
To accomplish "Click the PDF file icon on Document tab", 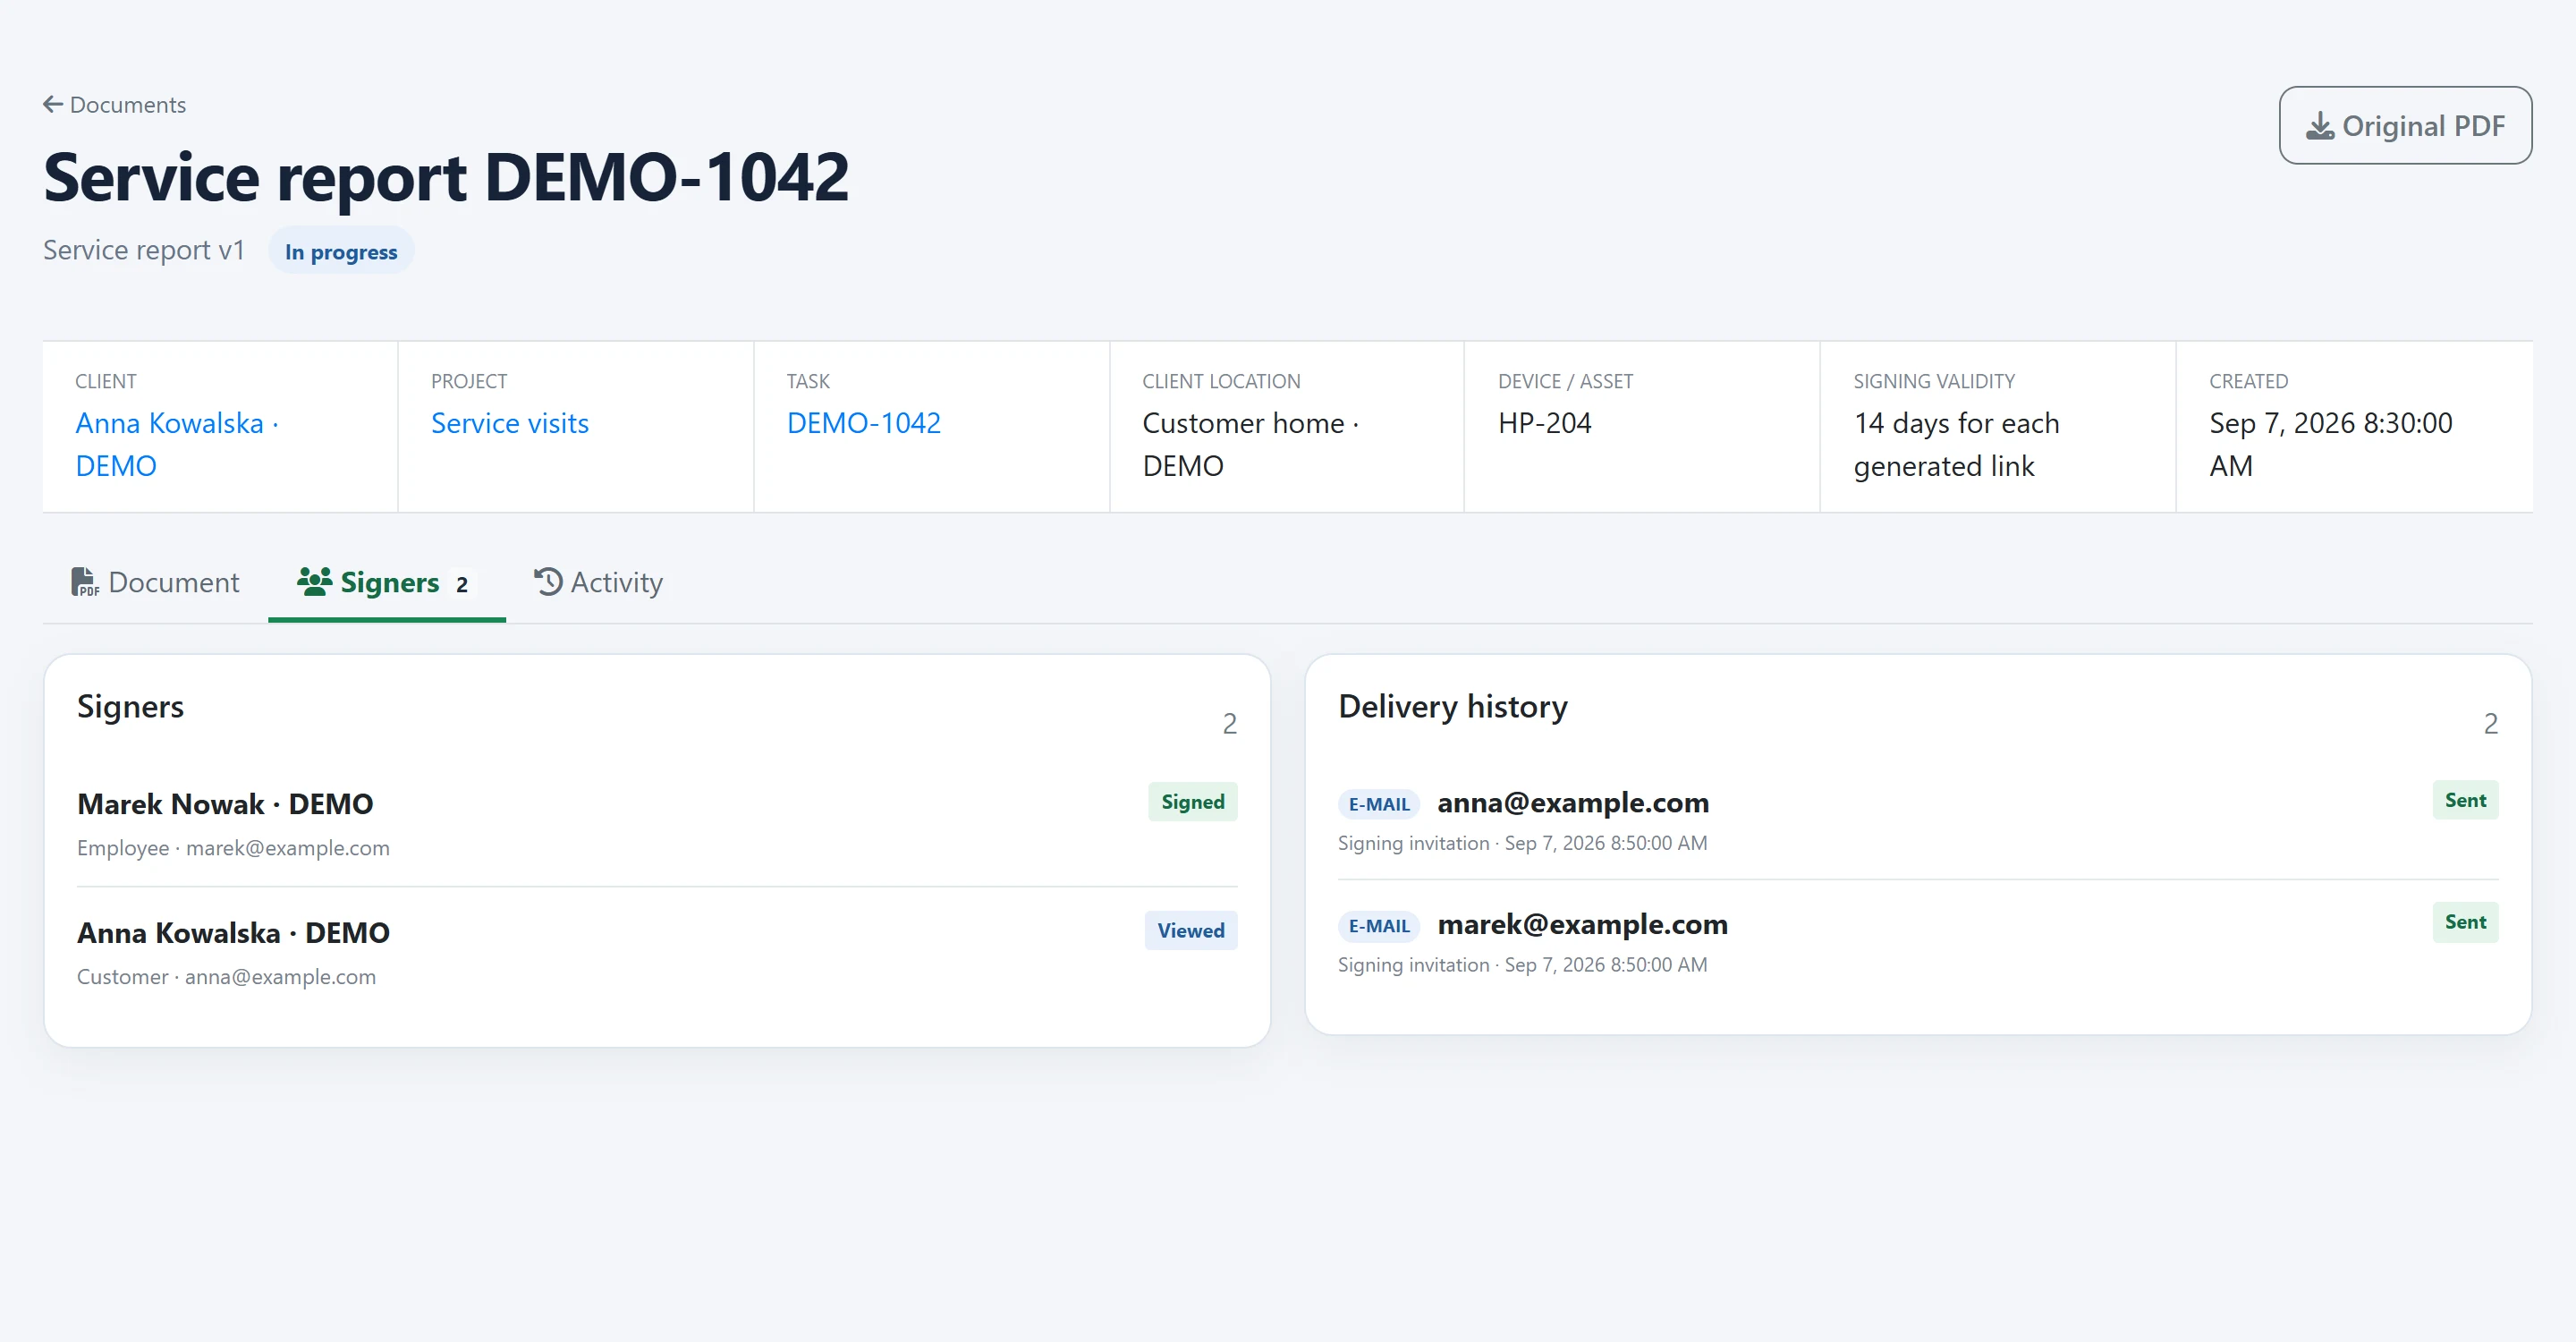I will coord(85,582).
